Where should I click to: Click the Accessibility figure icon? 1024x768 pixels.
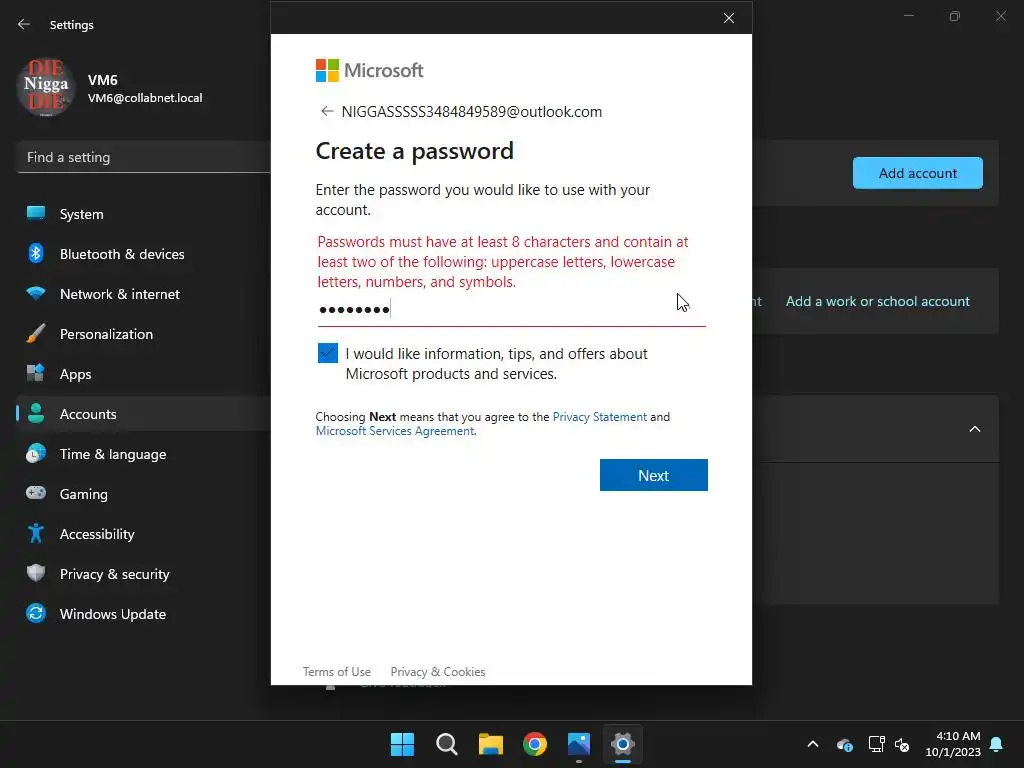pos(36,534)
